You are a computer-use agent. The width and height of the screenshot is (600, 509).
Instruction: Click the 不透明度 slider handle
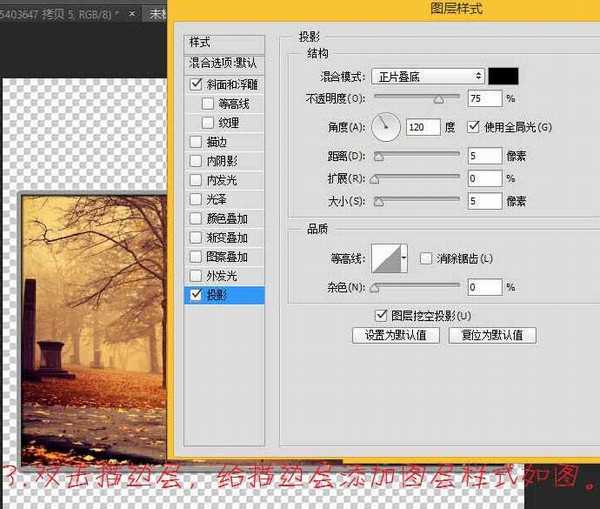click(438, 100)
